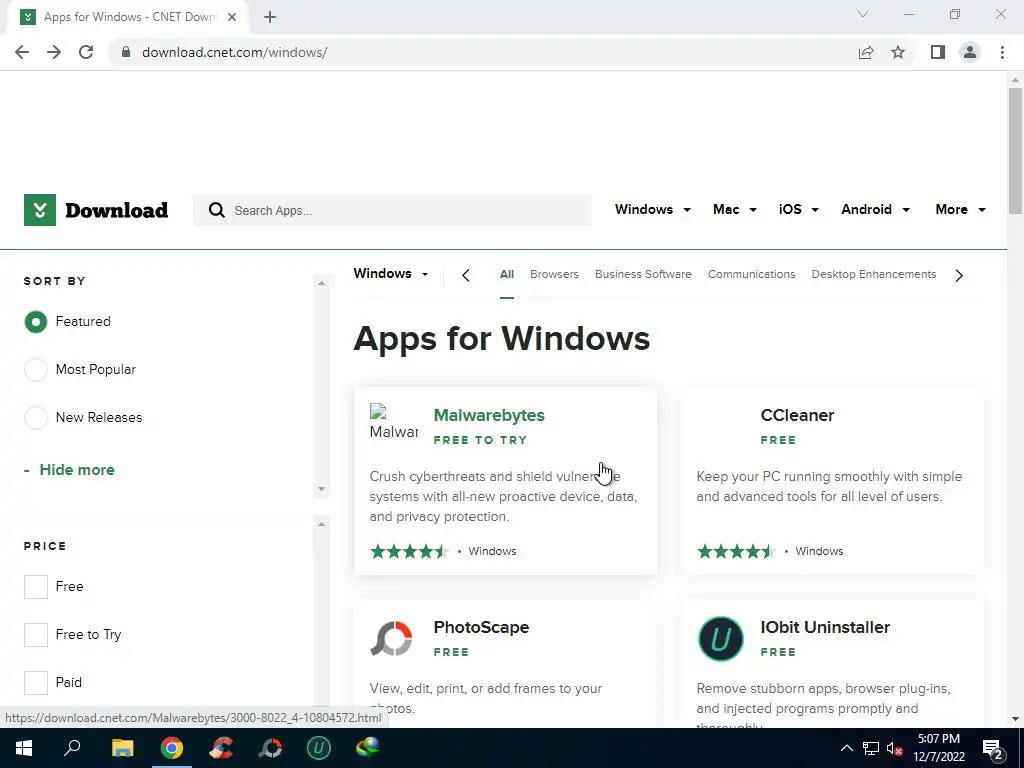Click the padlock site info icon

(x=126, y=52)
